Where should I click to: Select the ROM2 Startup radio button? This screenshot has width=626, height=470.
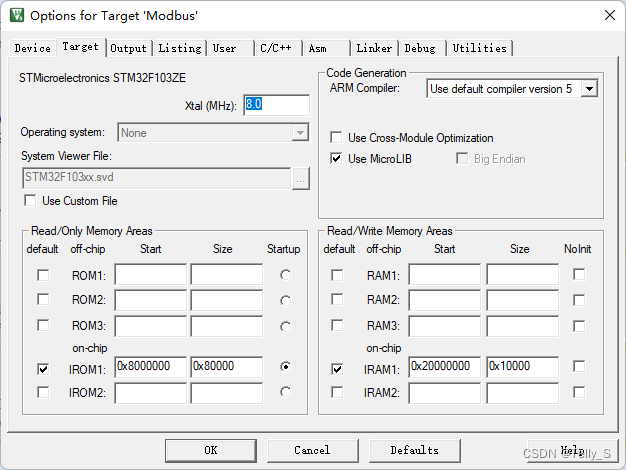(x=285, y=300)
